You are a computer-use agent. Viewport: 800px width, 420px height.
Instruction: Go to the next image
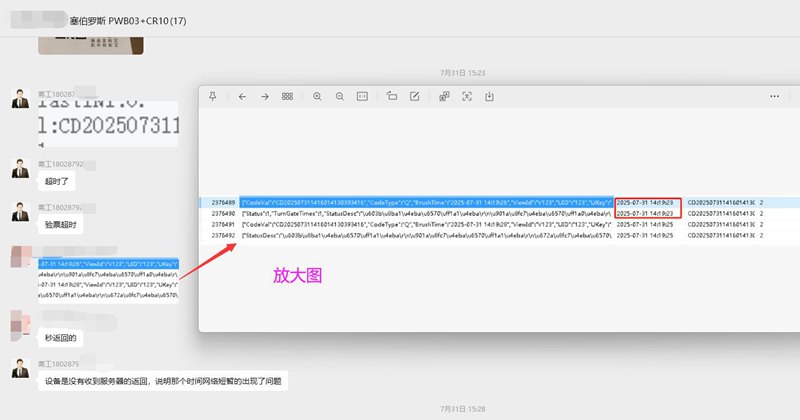point(265,97)
